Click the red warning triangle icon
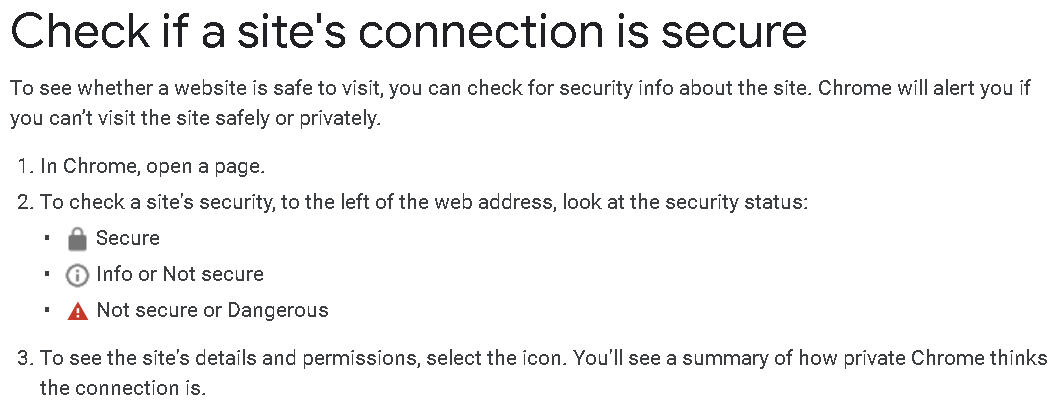 coord(77,311)
